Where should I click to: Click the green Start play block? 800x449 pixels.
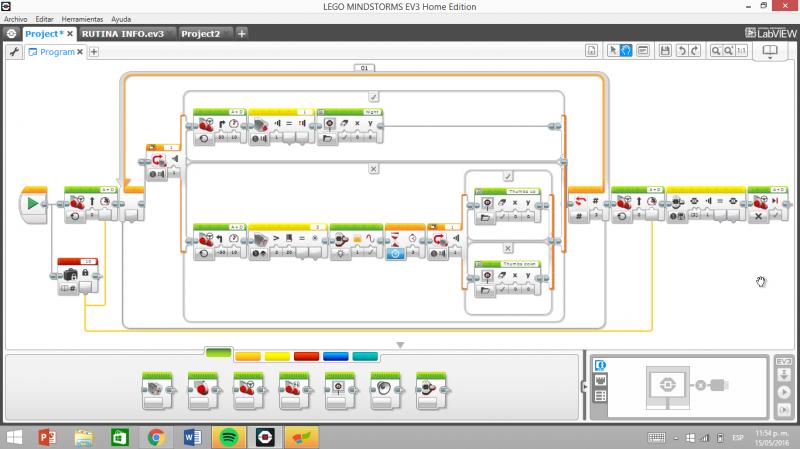pyautogui.click(x=34, y=204)
